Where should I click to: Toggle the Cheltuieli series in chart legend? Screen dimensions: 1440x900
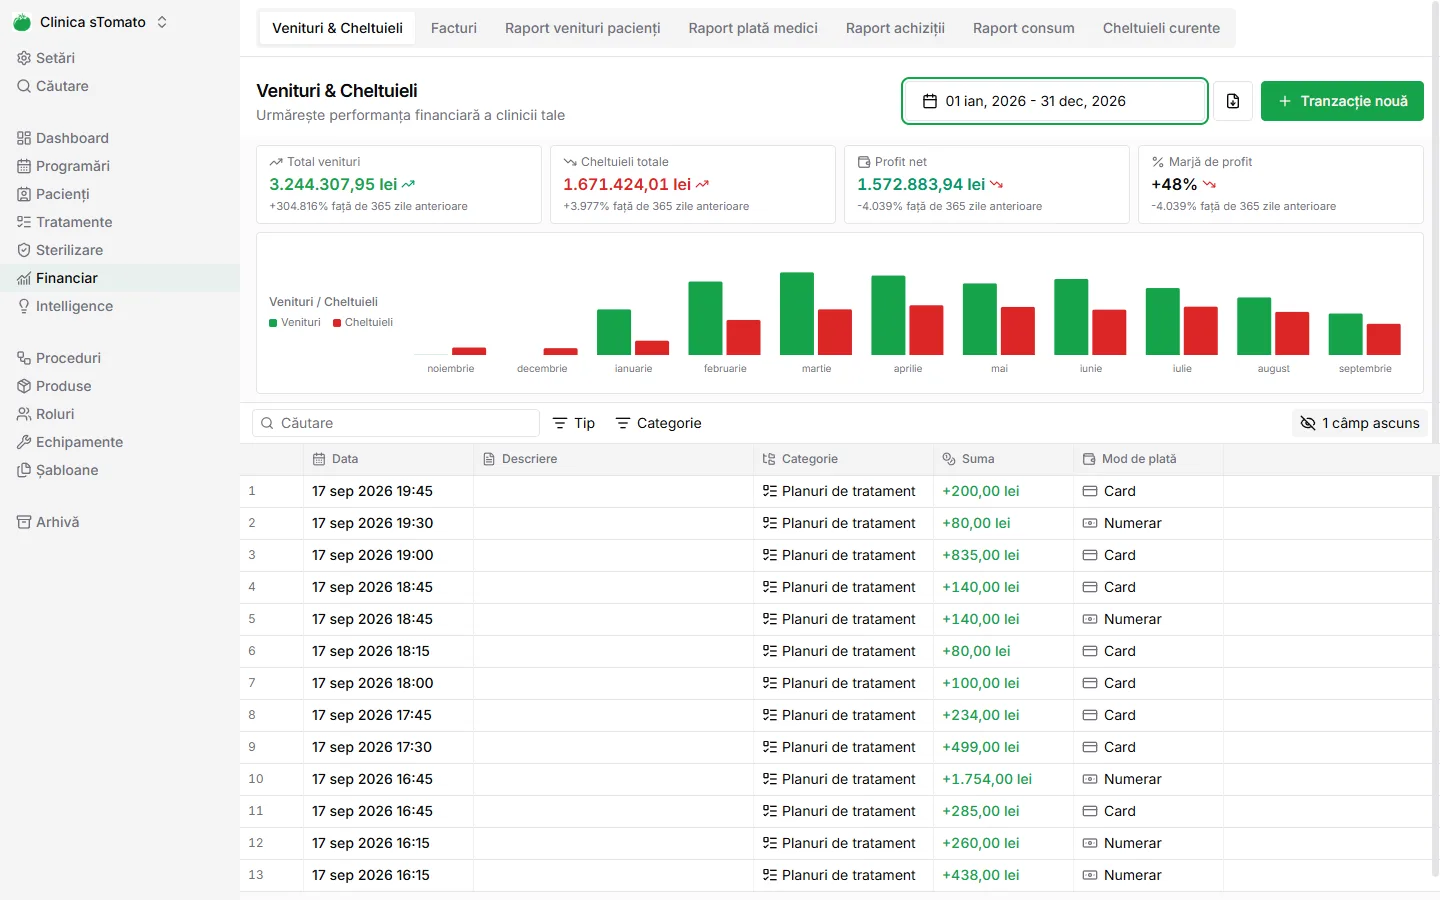tap(363, 323)
